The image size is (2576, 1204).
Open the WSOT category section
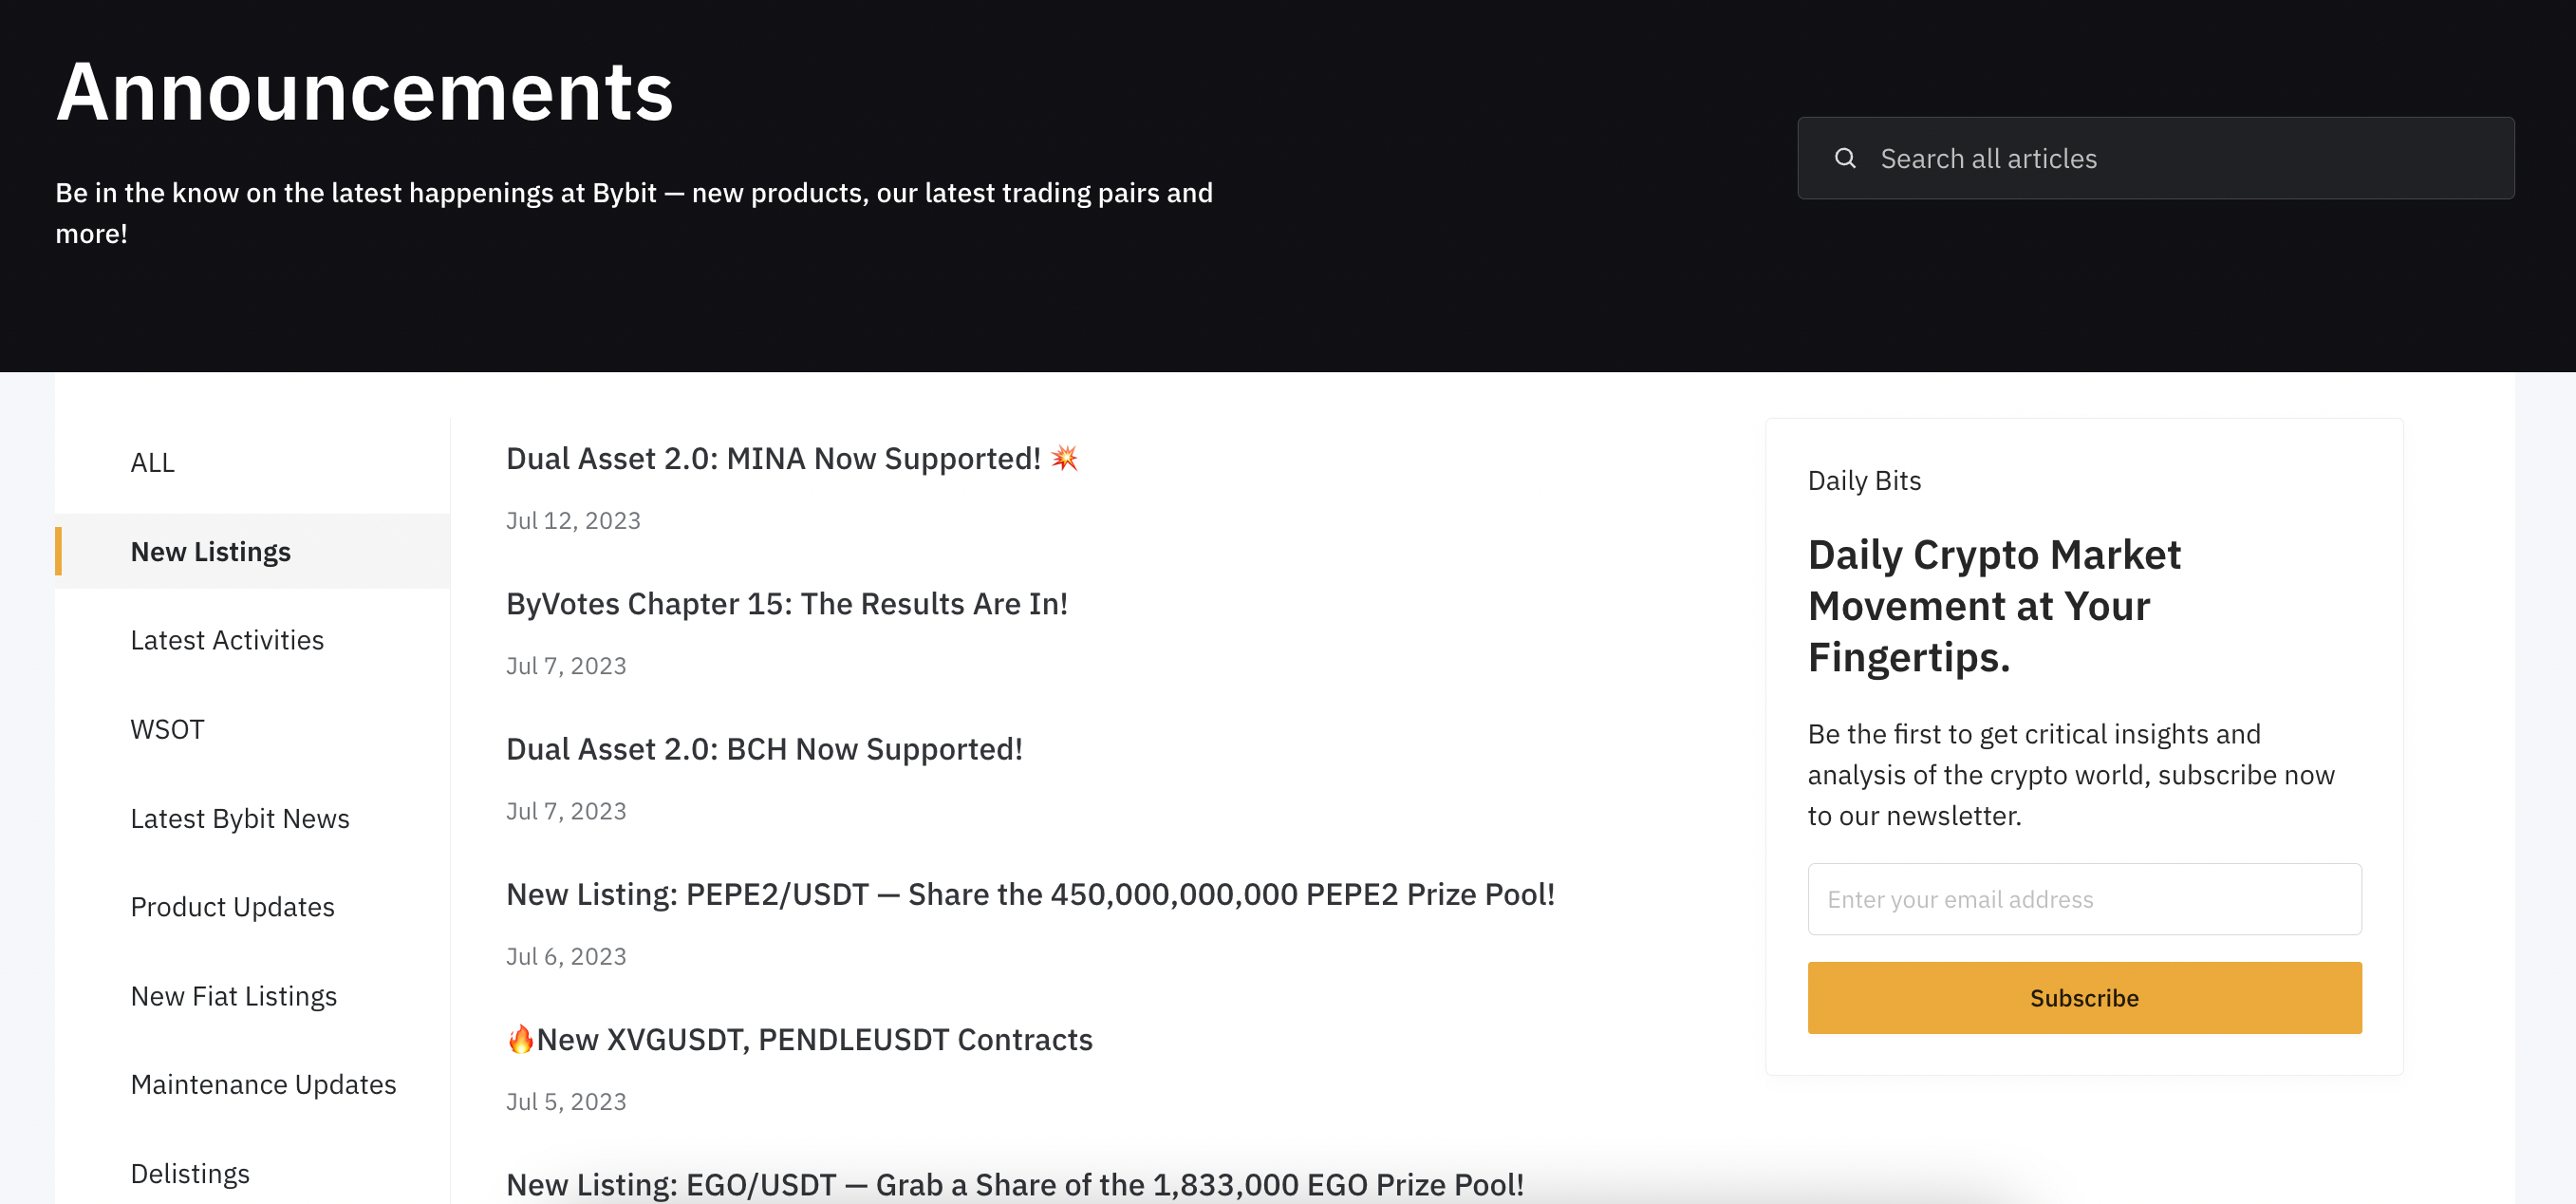(168, 727)
